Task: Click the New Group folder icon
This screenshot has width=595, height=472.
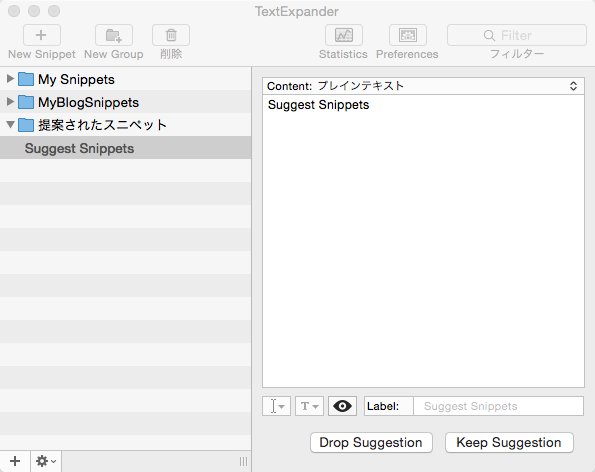Action: (x=113, y=35)
